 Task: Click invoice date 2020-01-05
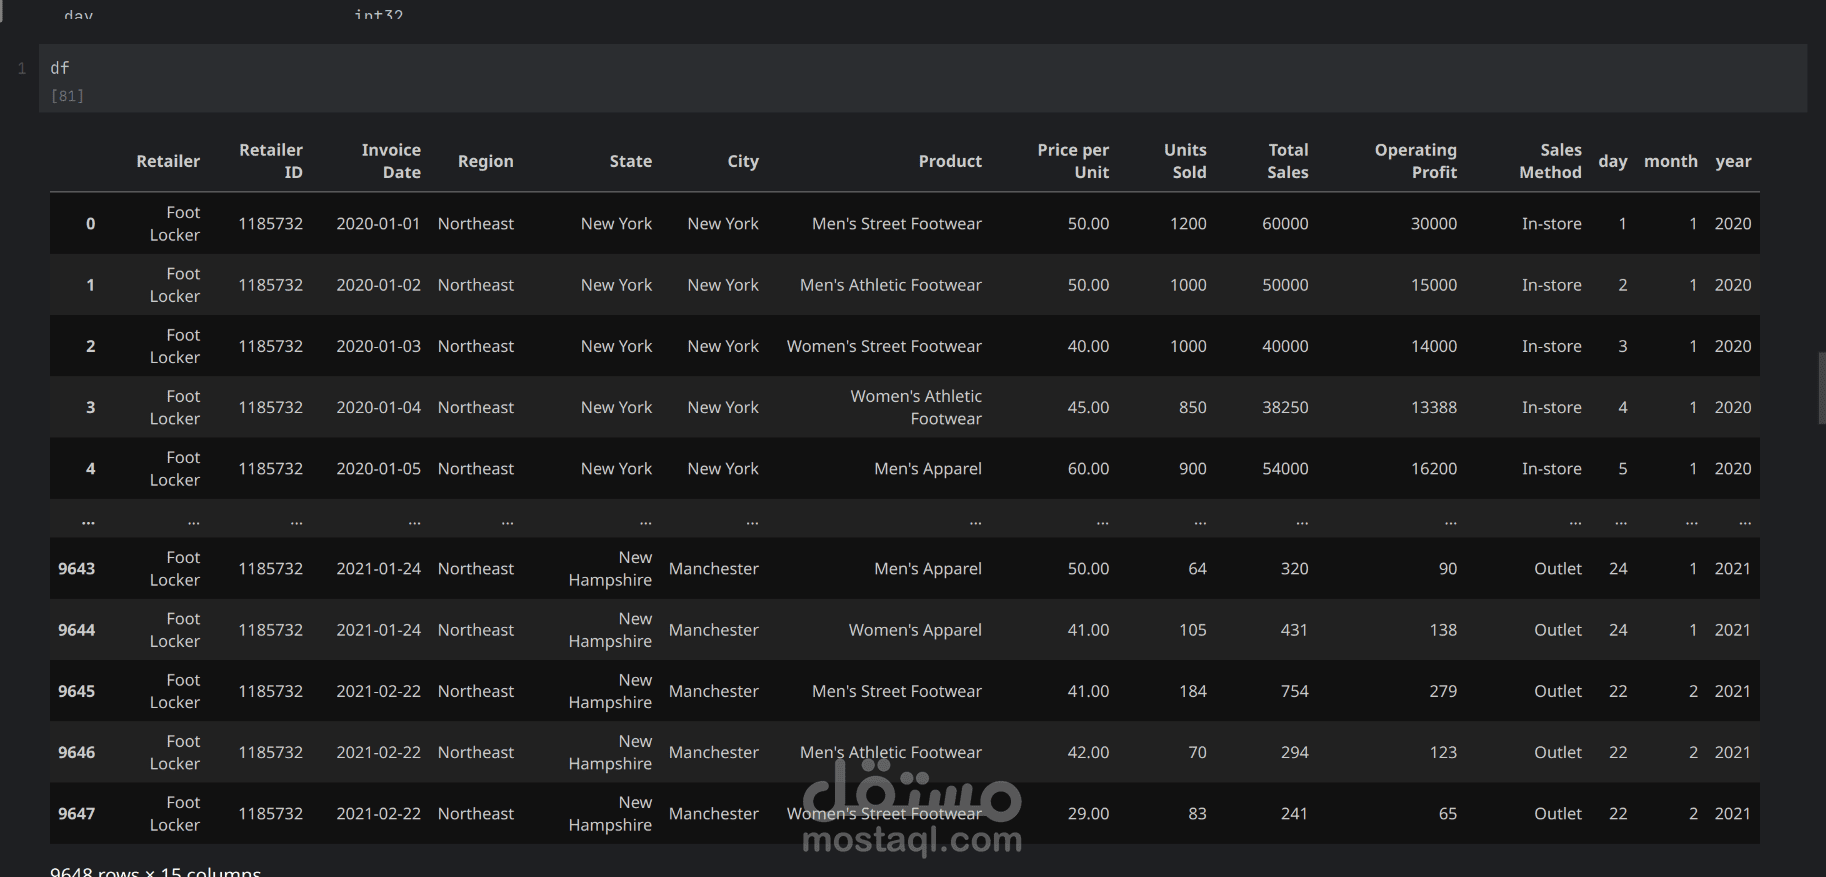pyautogui.click(x=378, y=469)
